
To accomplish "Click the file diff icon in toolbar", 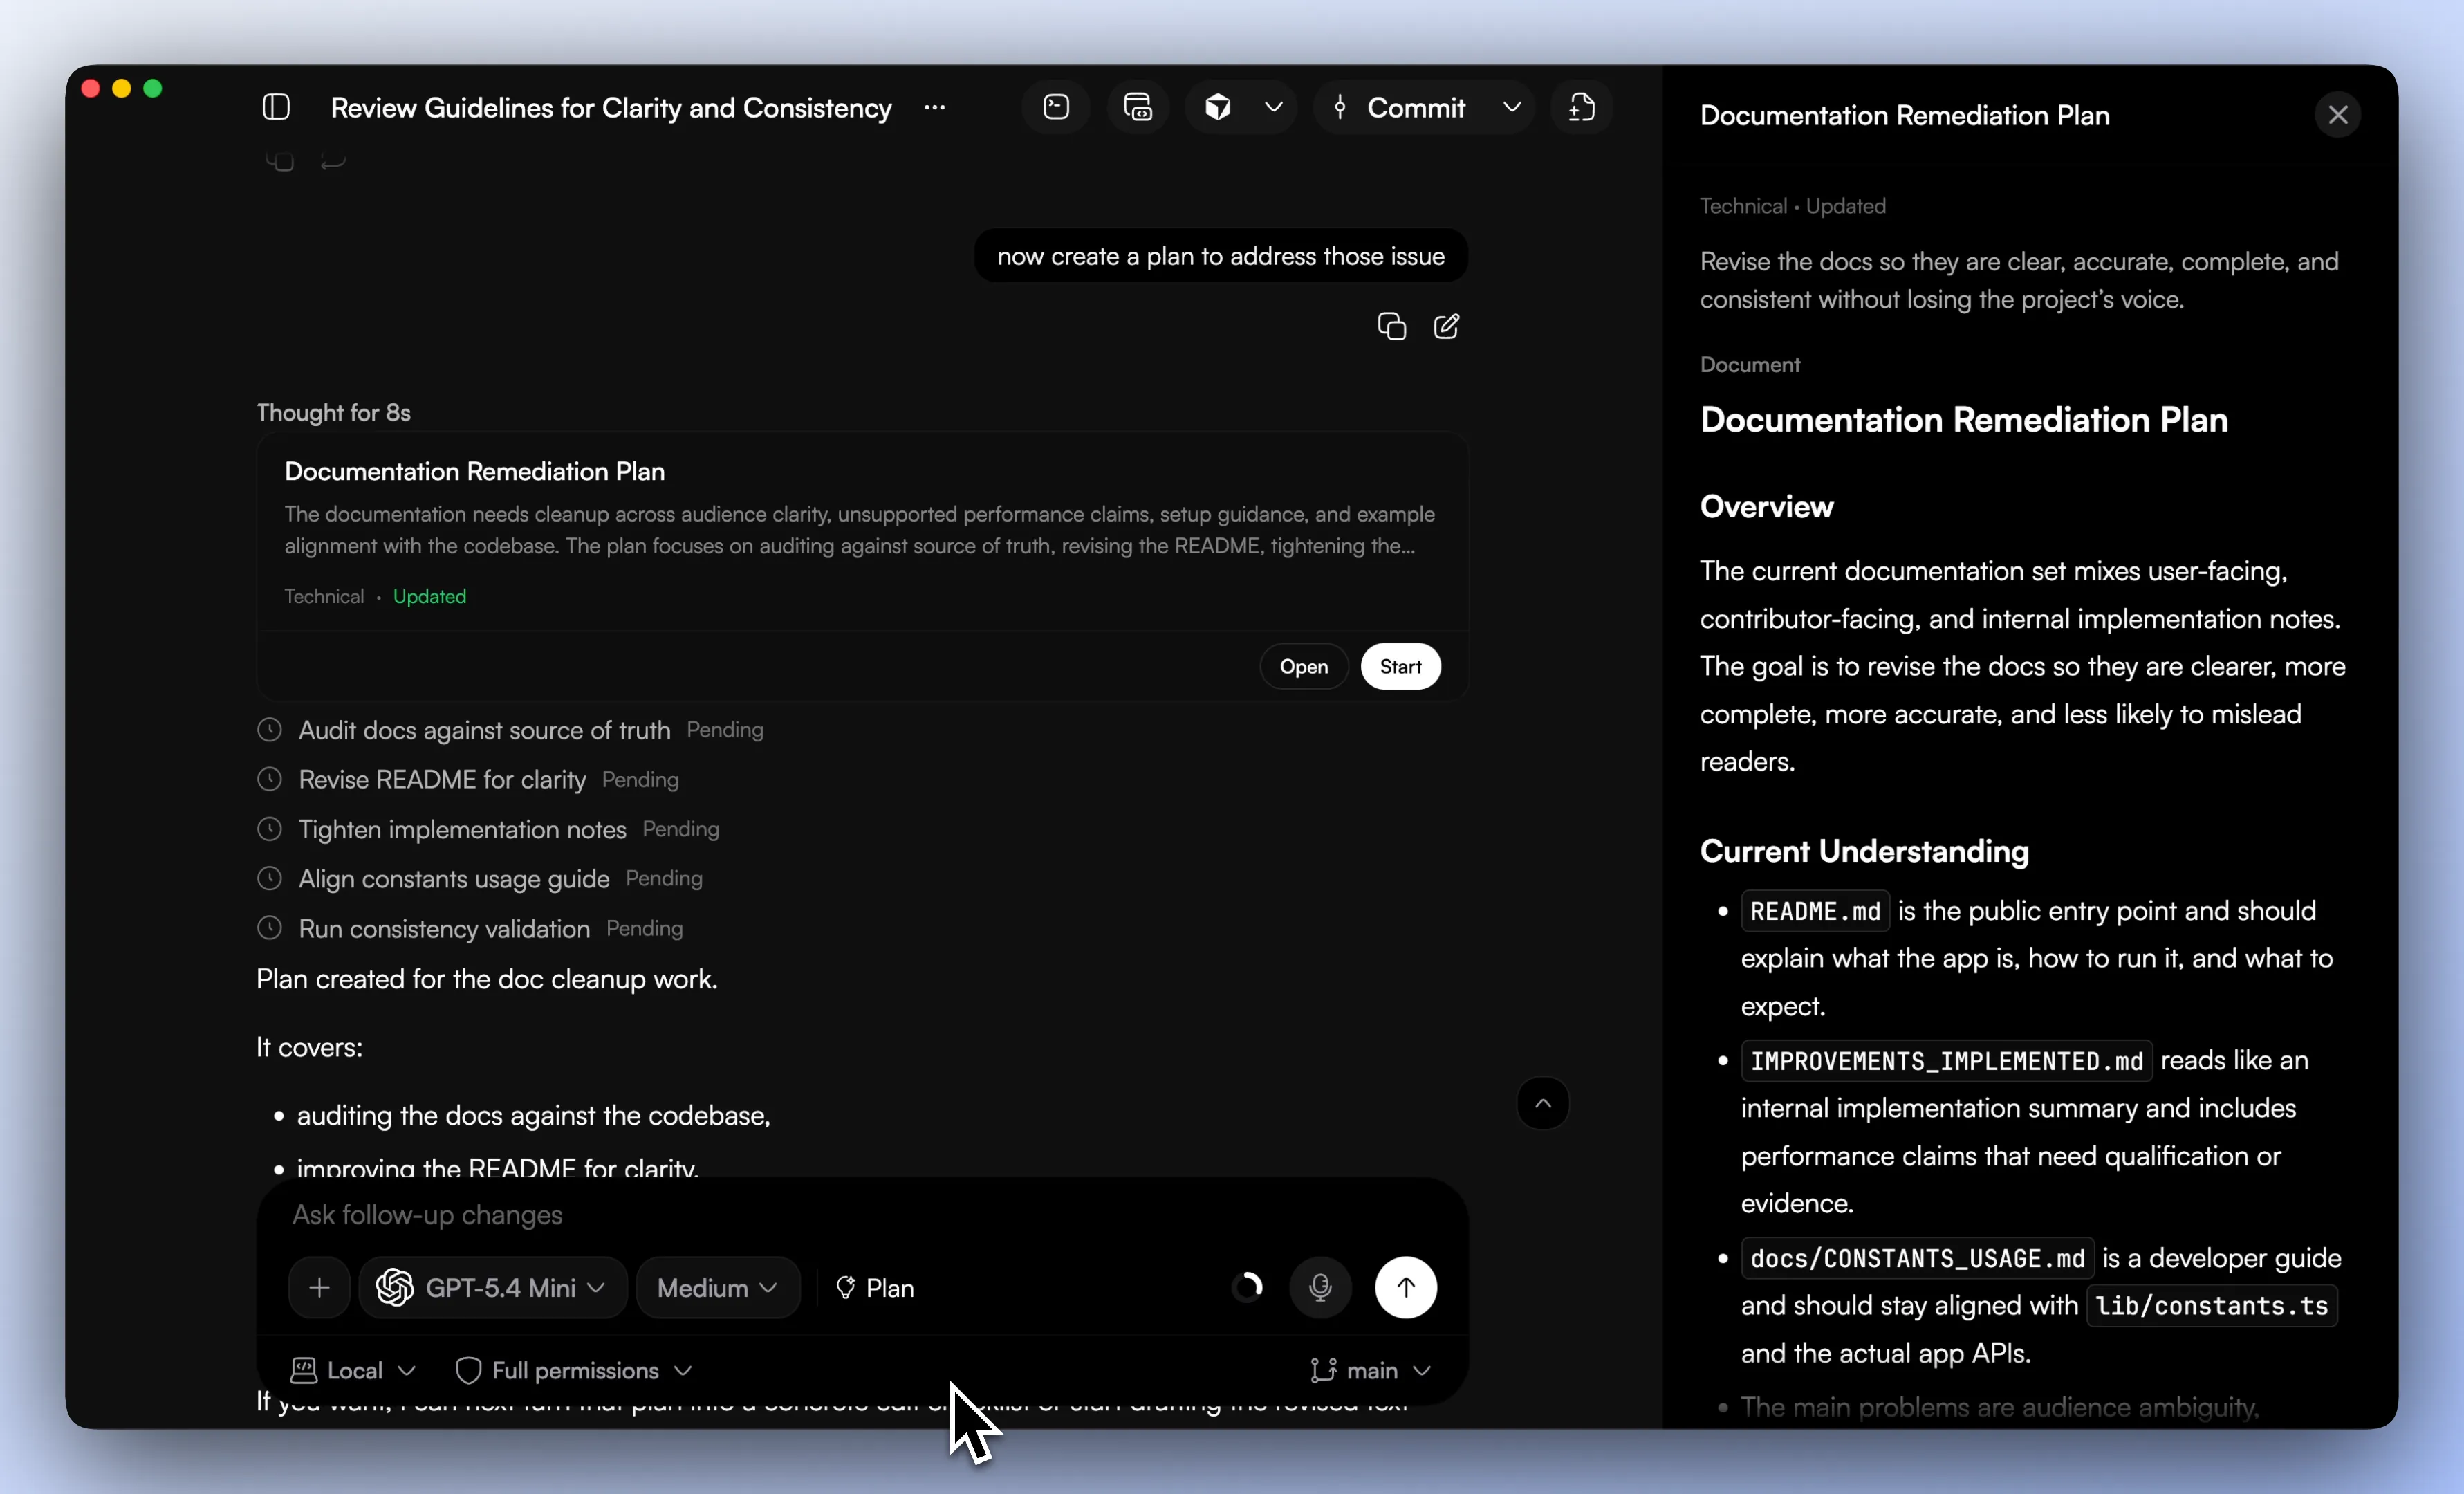I will [x=1581, y=107].
